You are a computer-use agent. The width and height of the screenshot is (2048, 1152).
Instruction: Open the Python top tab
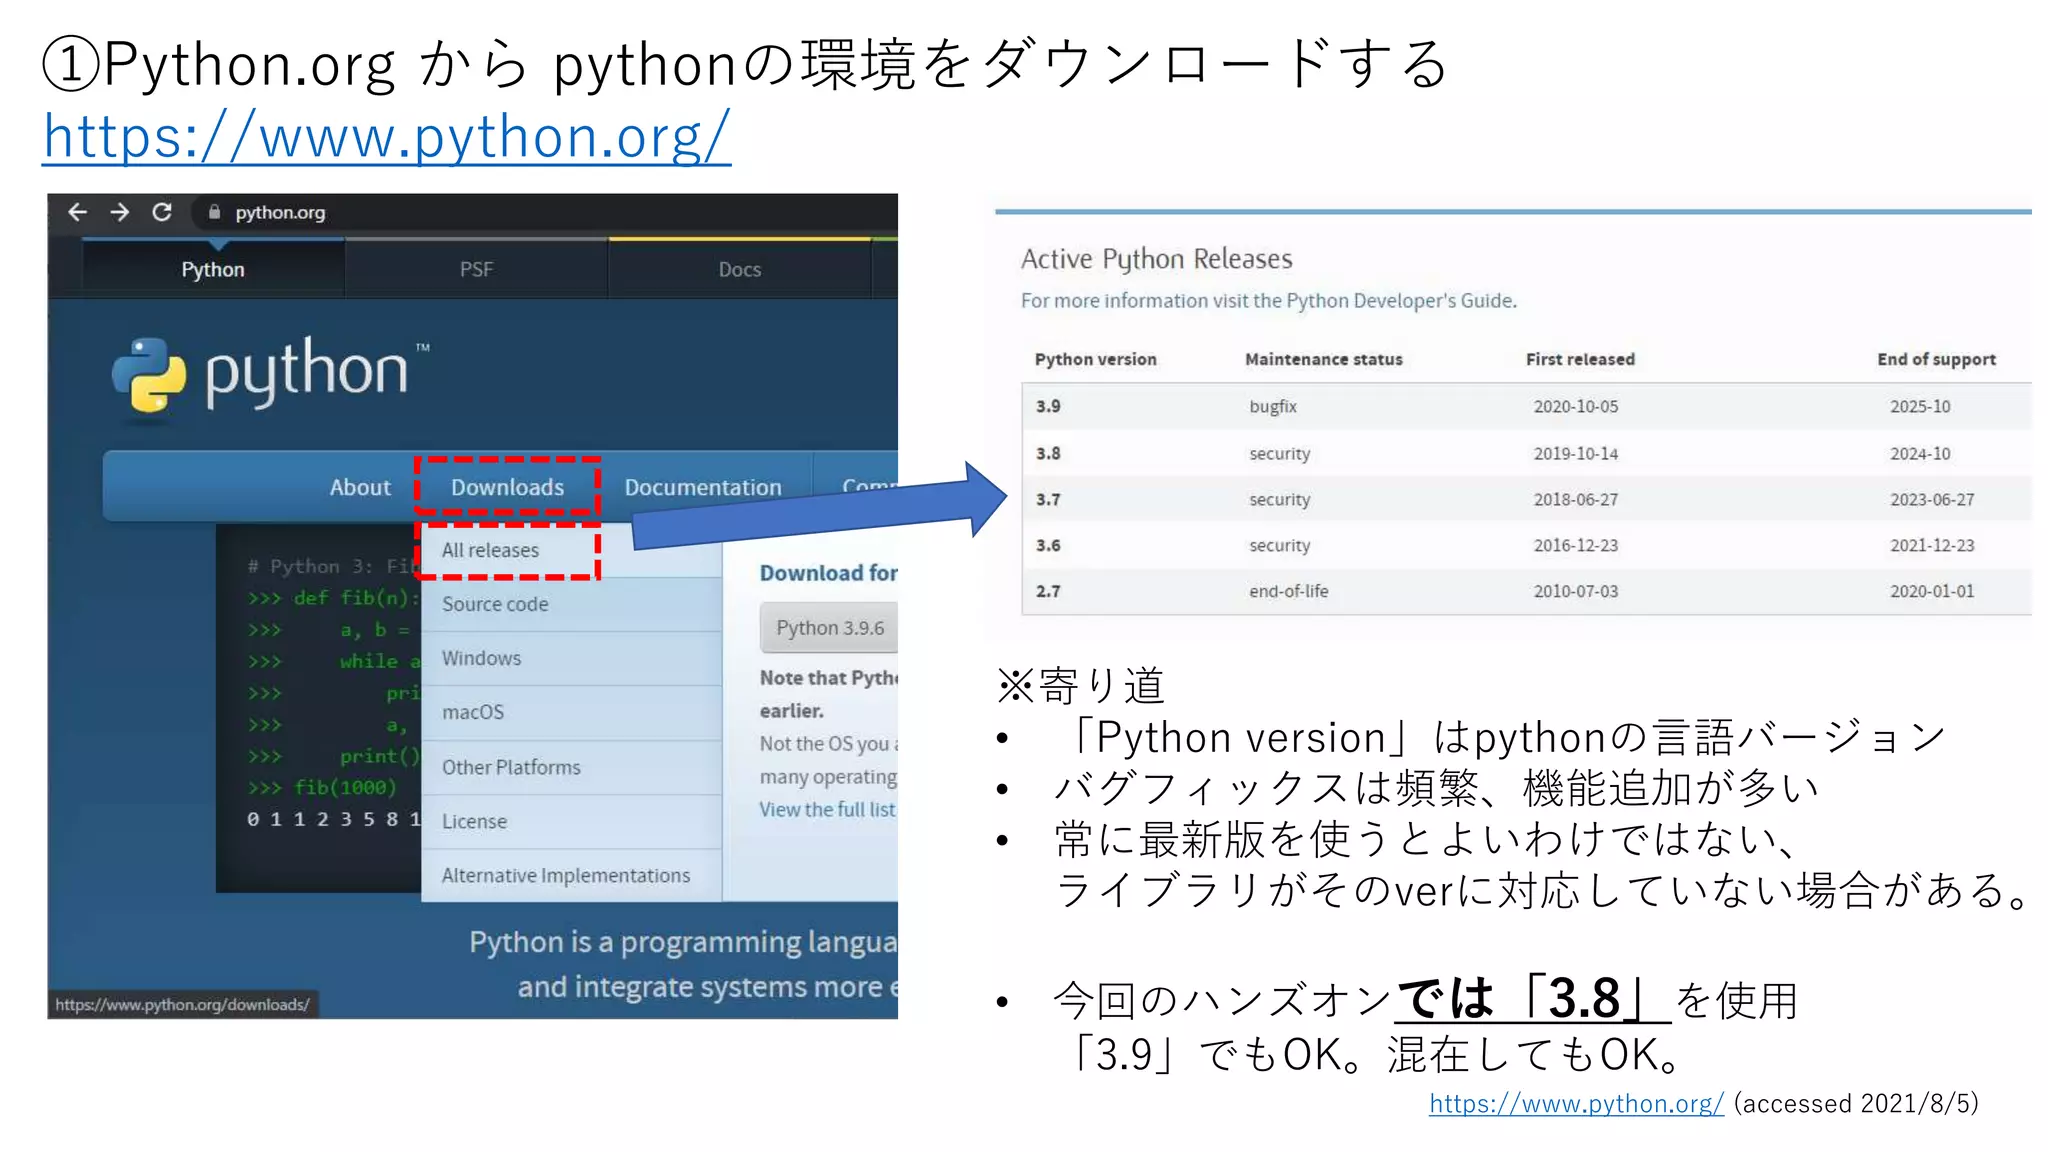coord(212,269)
